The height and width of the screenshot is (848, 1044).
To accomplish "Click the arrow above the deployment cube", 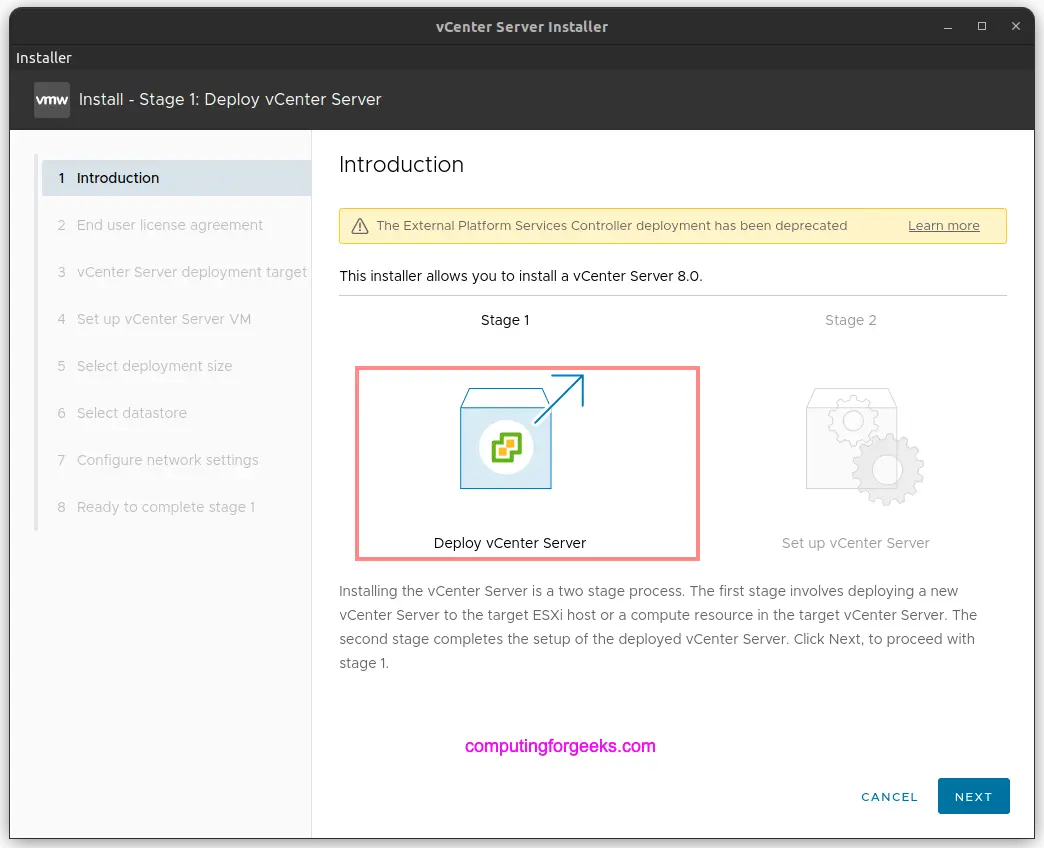I will pos(567,388).
